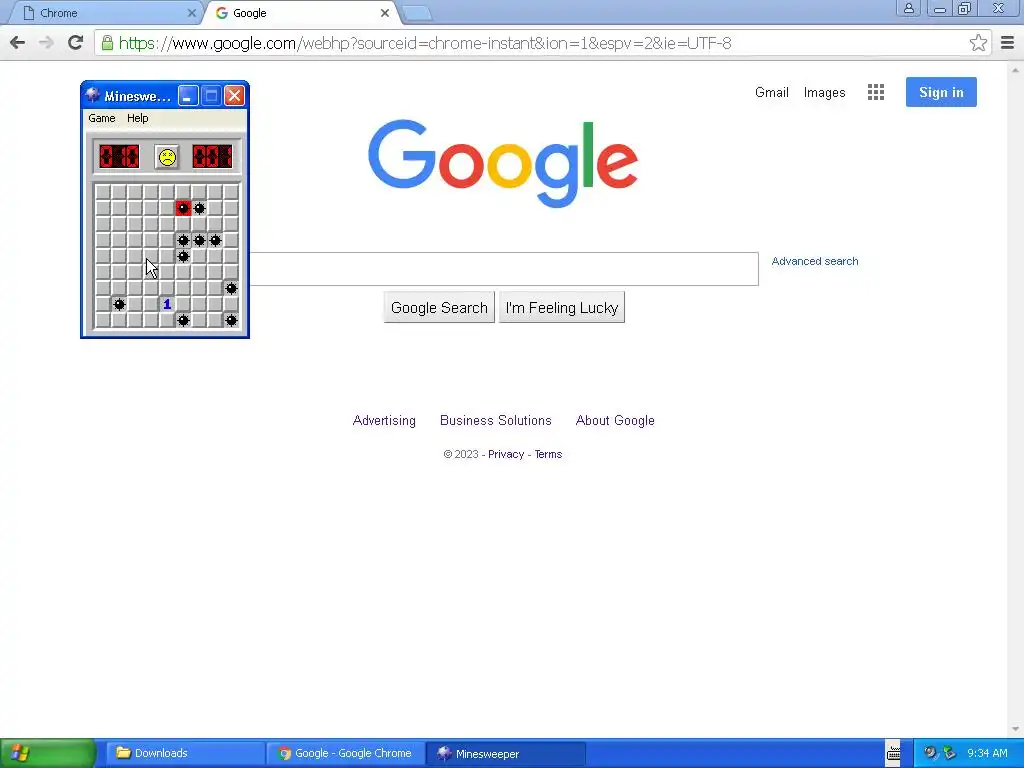Click the Minesweeper timer display

point(212,157)
